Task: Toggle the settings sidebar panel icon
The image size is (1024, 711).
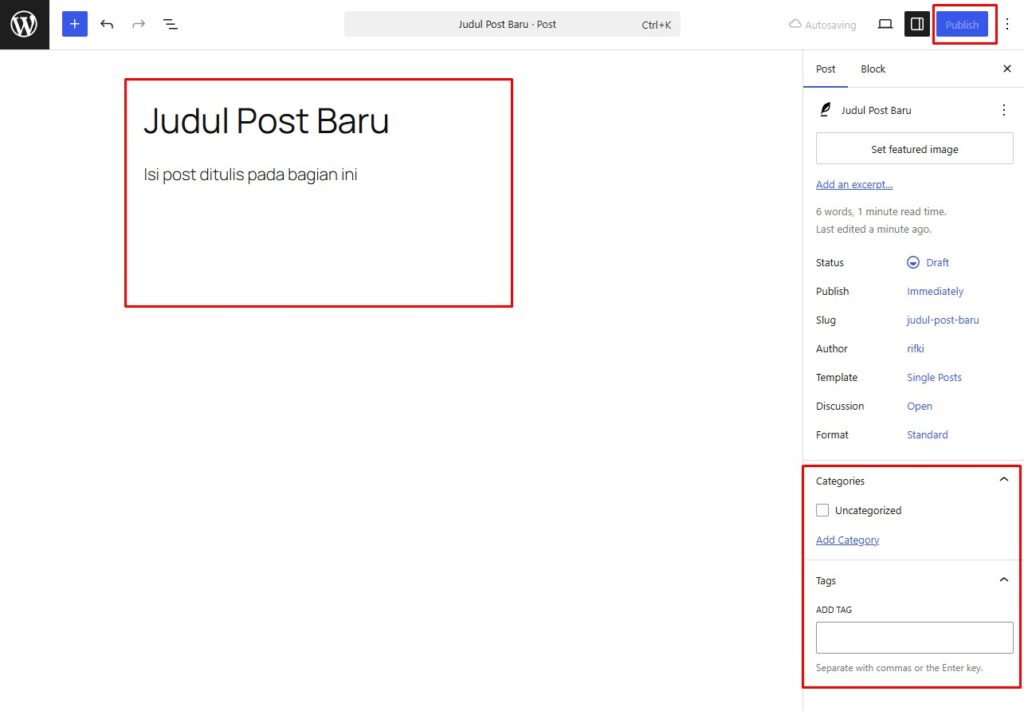Action: (x=917, y=24)
